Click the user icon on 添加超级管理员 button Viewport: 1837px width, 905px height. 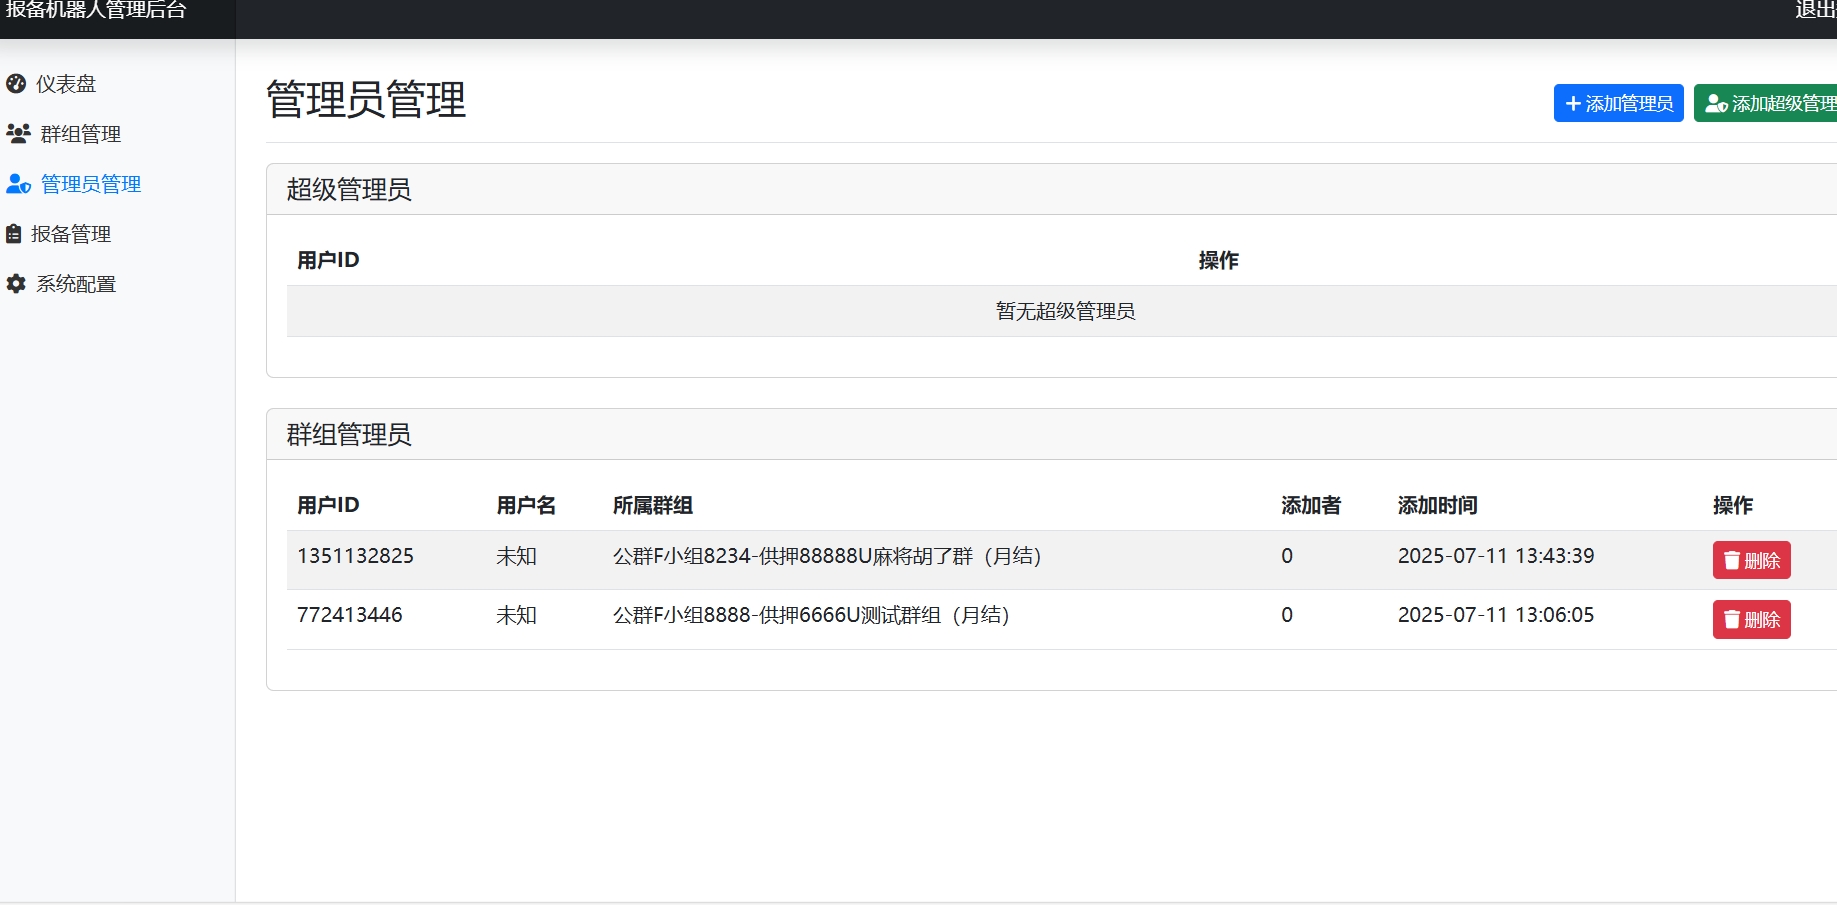(x=1716, y=104)
